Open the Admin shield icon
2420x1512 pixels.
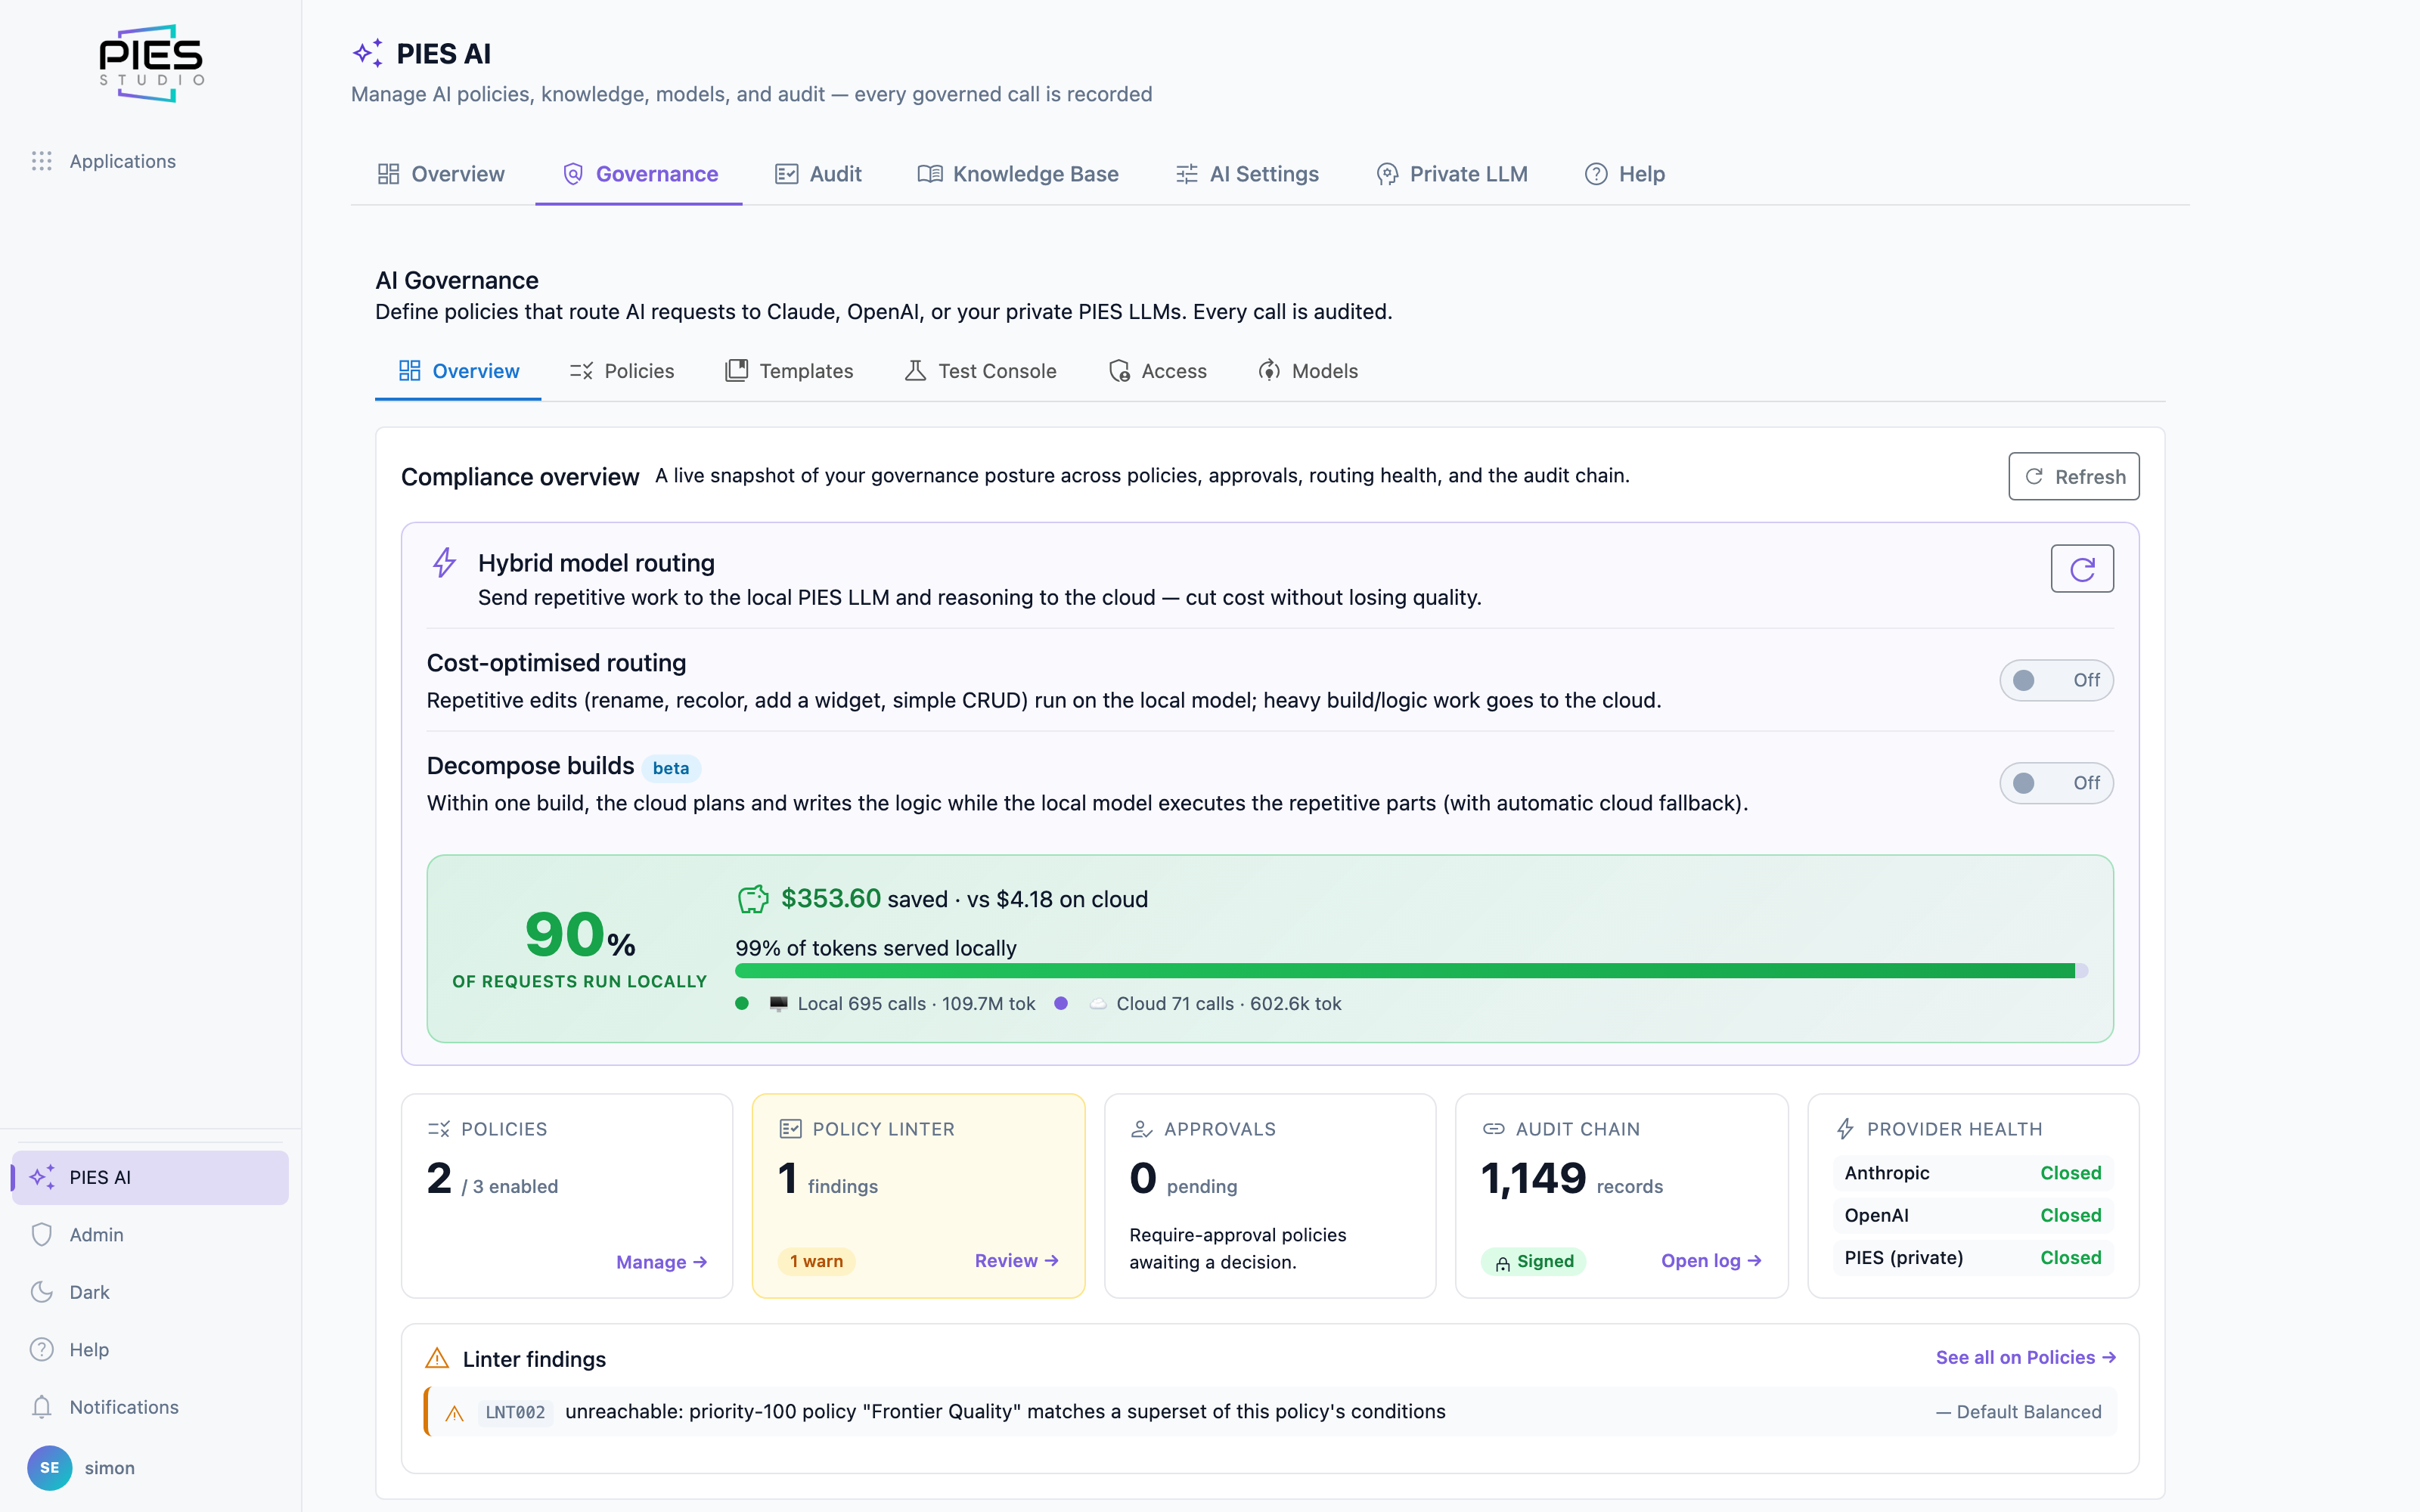click(x=41, y=1235)
